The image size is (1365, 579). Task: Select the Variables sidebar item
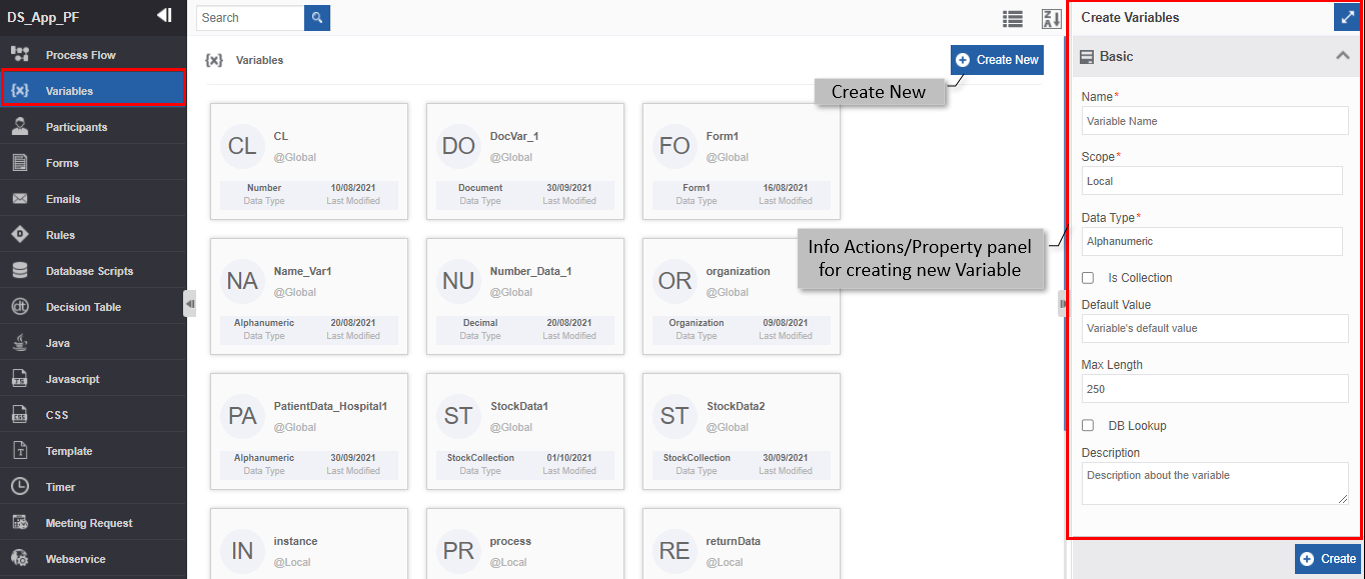[x=93, y=91]
